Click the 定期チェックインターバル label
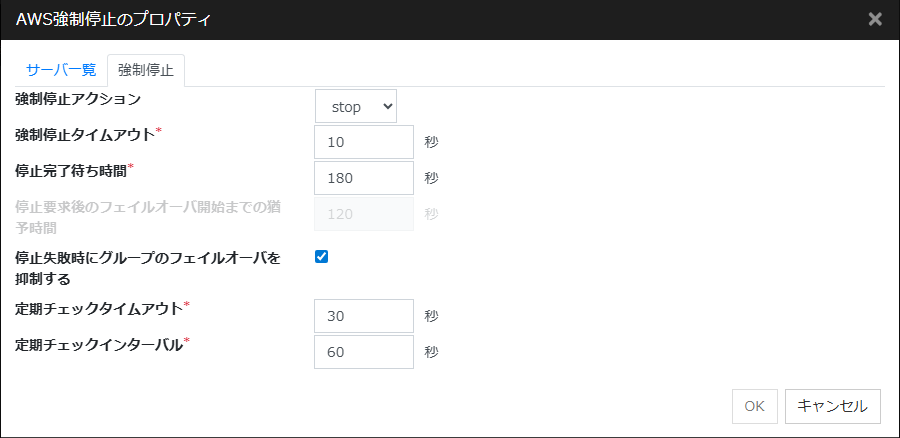The height and width of the screenshot is (438, 900). 98,344
